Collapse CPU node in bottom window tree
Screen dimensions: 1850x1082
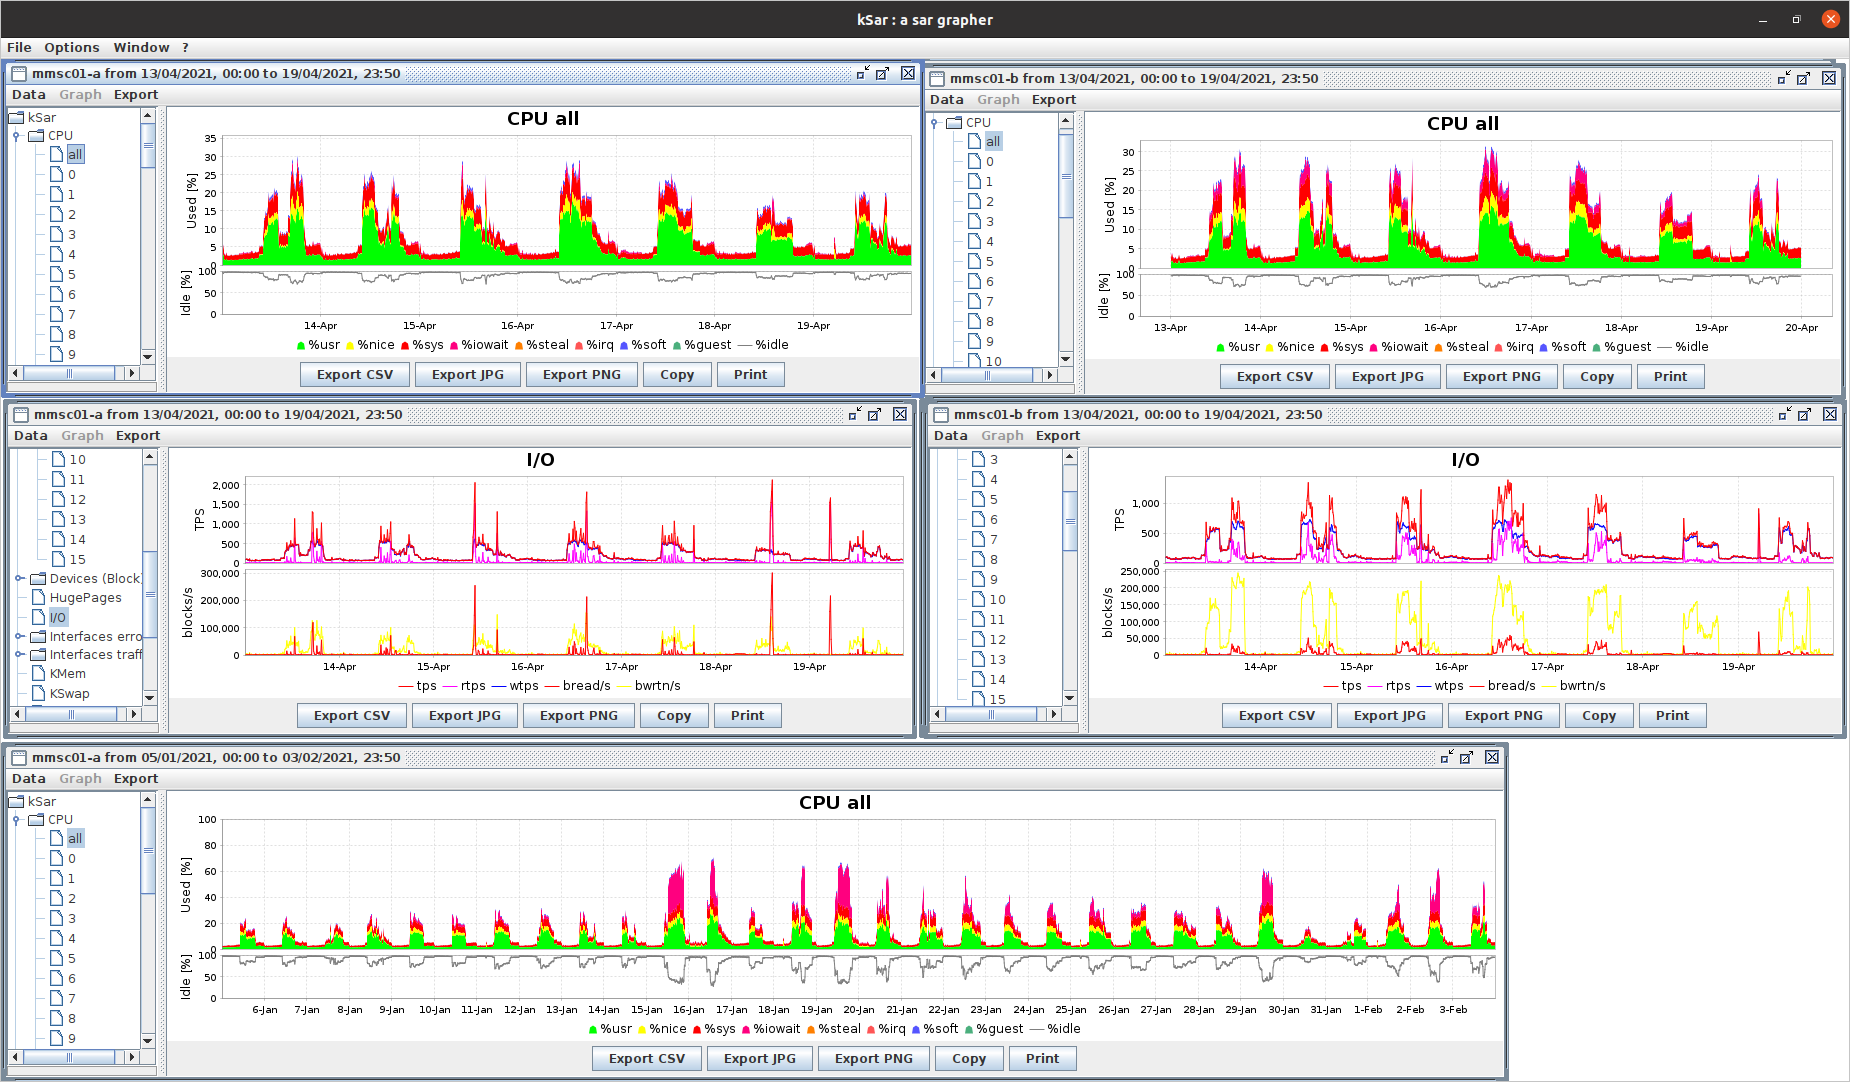(x=17, y=819)
